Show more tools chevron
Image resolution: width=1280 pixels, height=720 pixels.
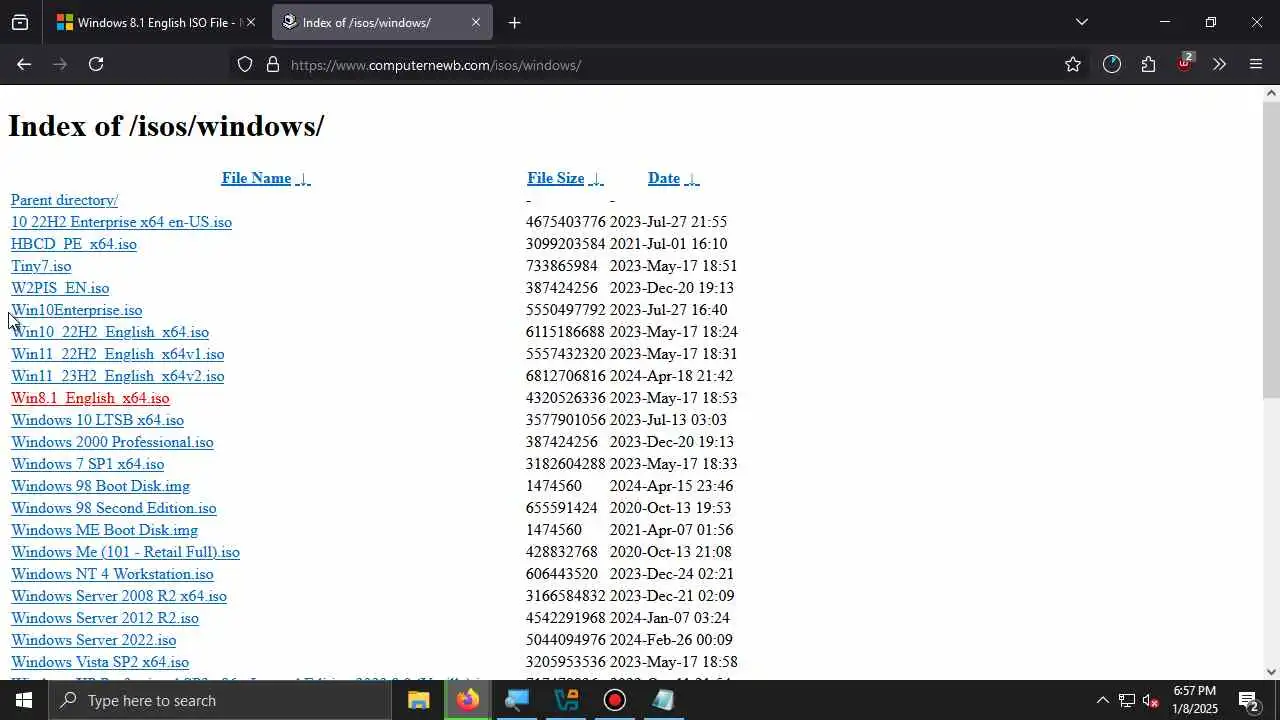[1219, 64]
